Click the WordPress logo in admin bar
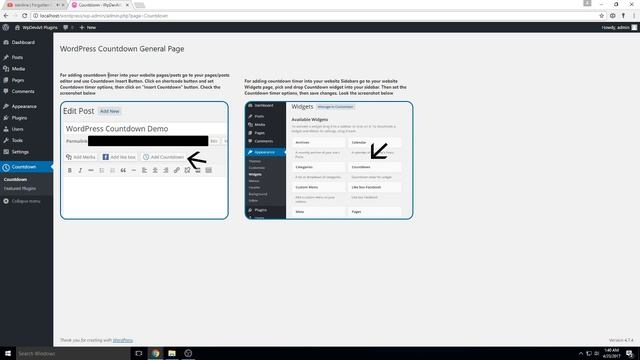 pyautogui.click(x=6, y=27)
